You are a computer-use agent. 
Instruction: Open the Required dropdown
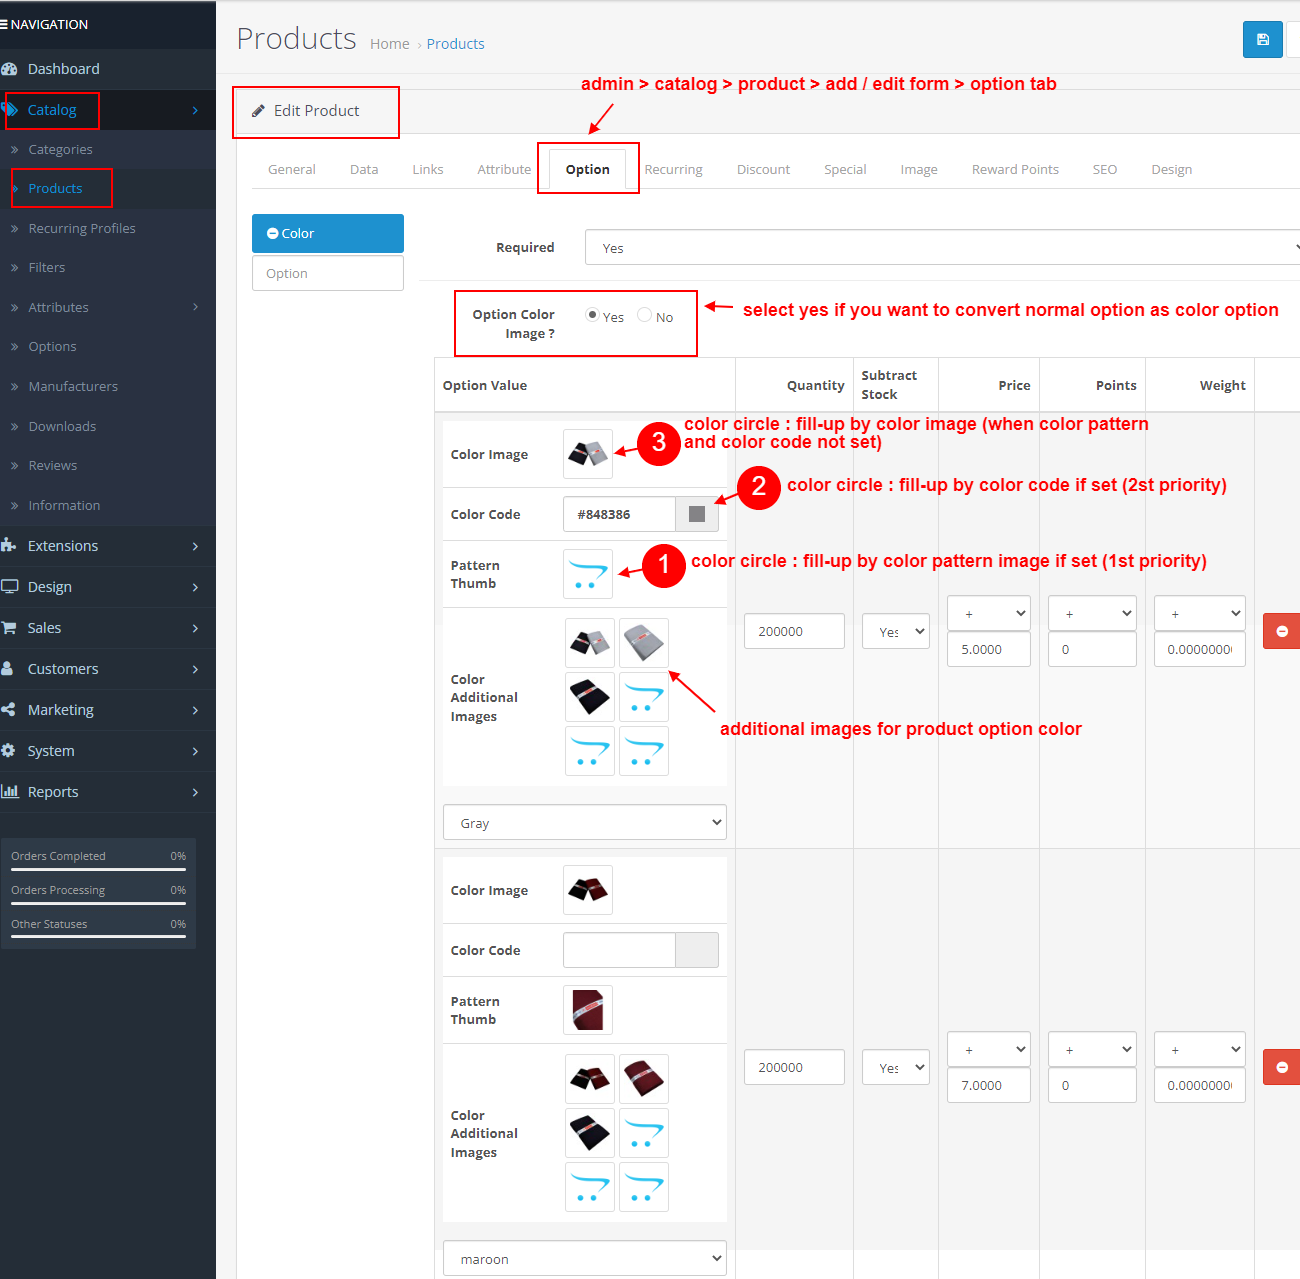pos(940,247)
